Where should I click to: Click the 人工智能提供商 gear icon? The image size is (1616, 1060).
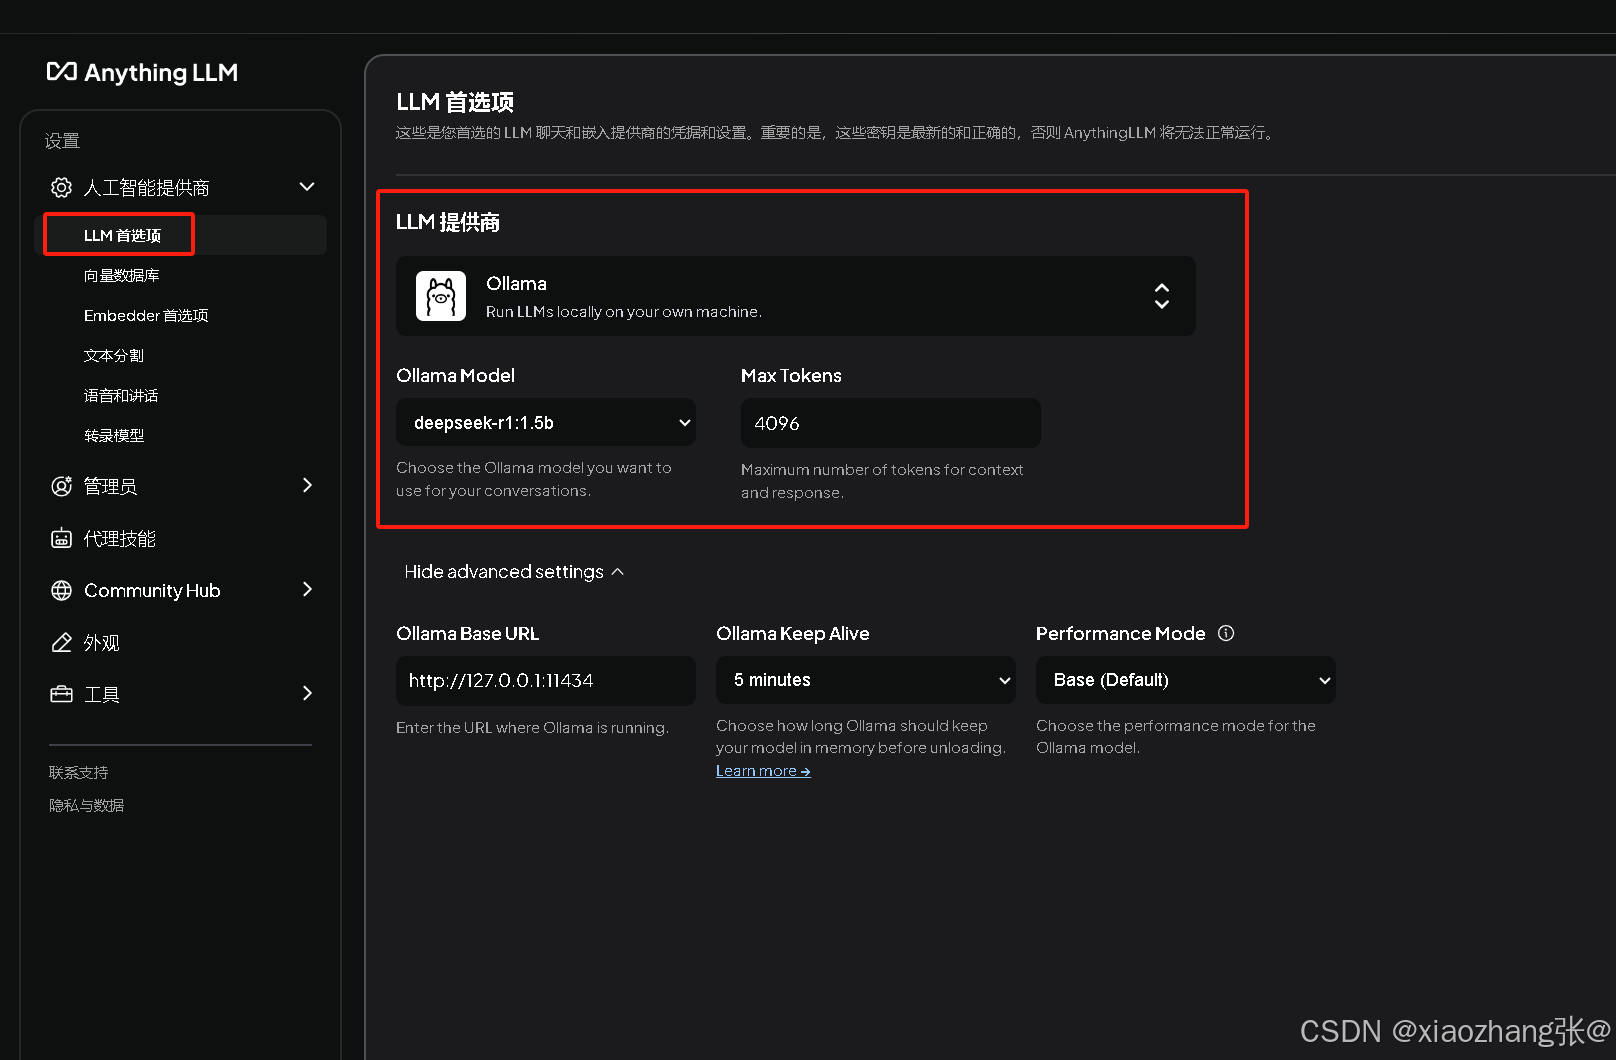tap(60, 186)
